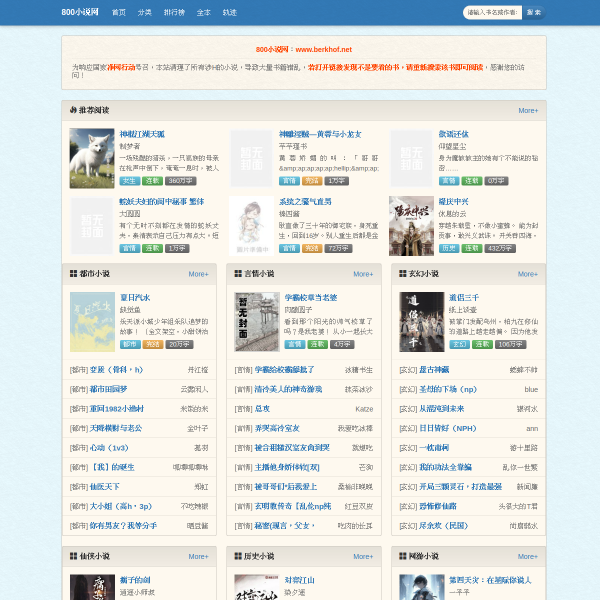
Task: Open the 对弈江山 cover under 历史小说
Action: 257,587
